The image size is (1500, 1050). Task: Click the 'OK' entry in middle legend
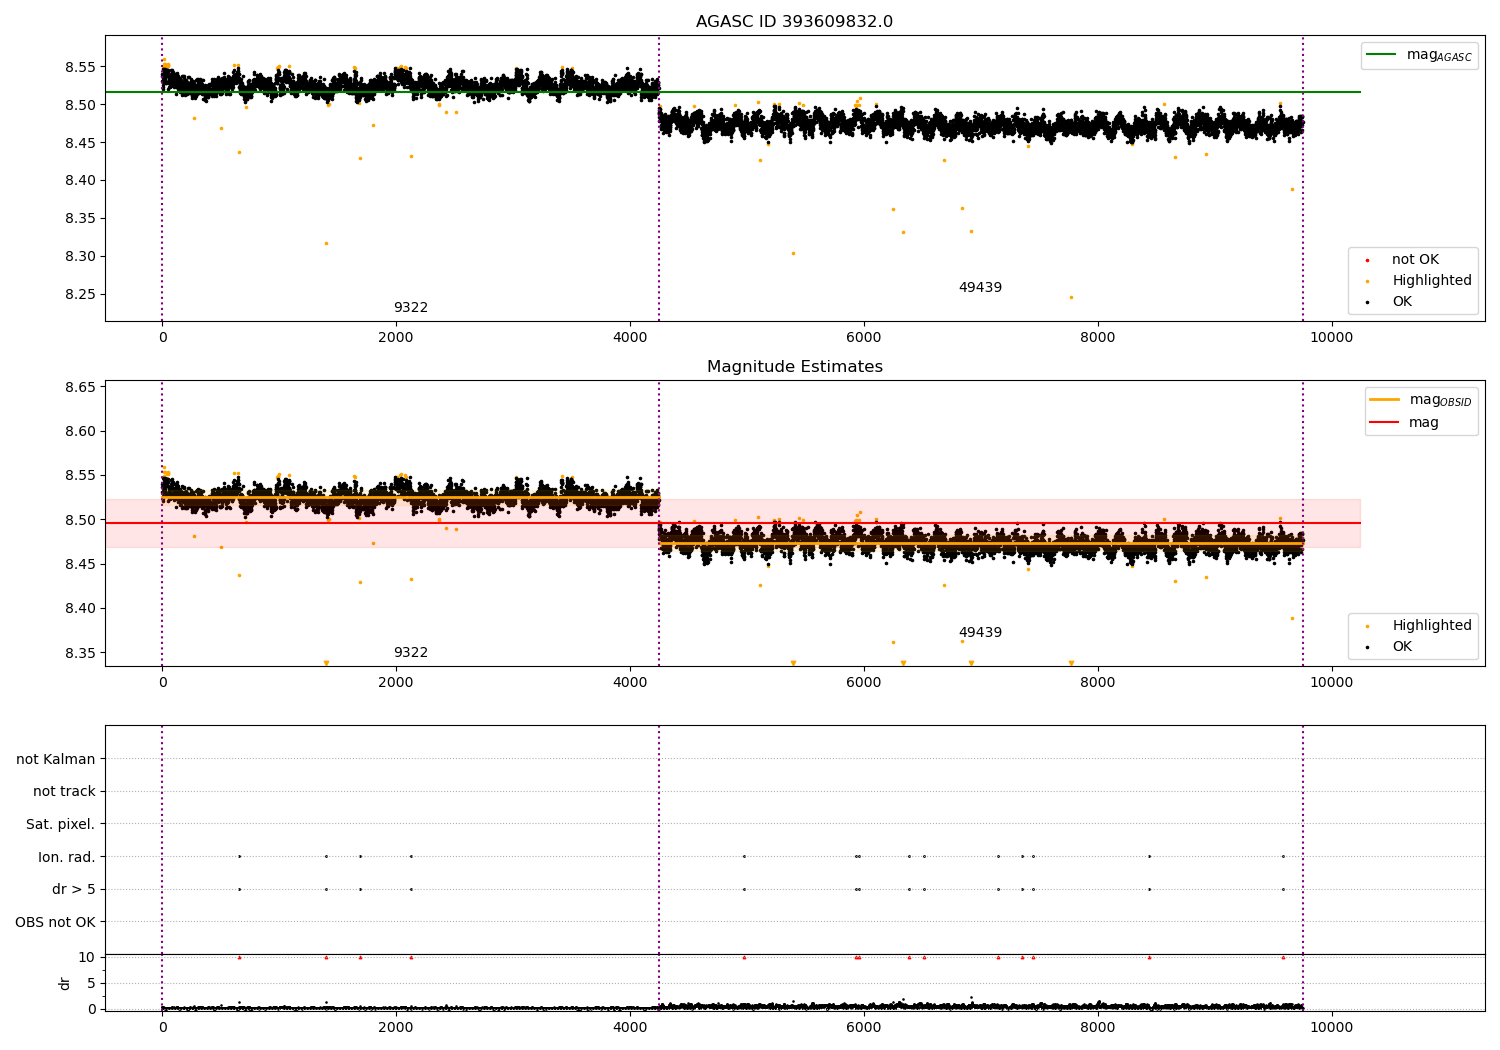point(1402,647)
